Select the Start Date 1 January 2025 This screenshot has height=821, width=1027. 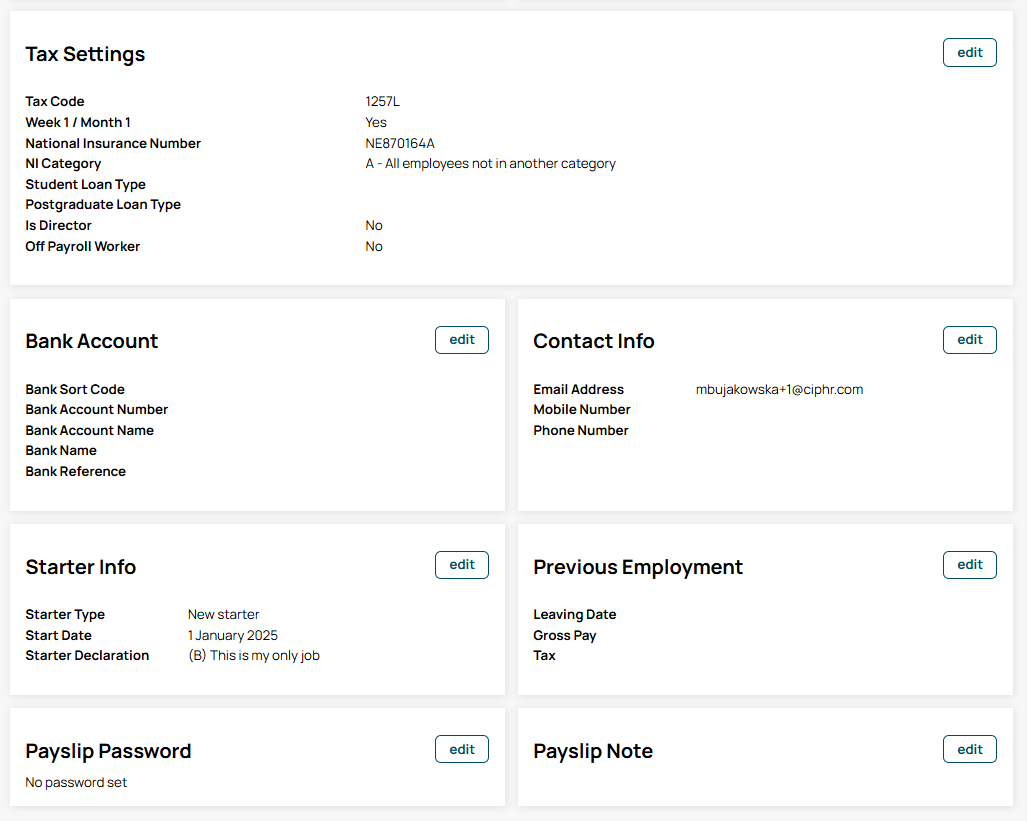(x=233, y=636)
